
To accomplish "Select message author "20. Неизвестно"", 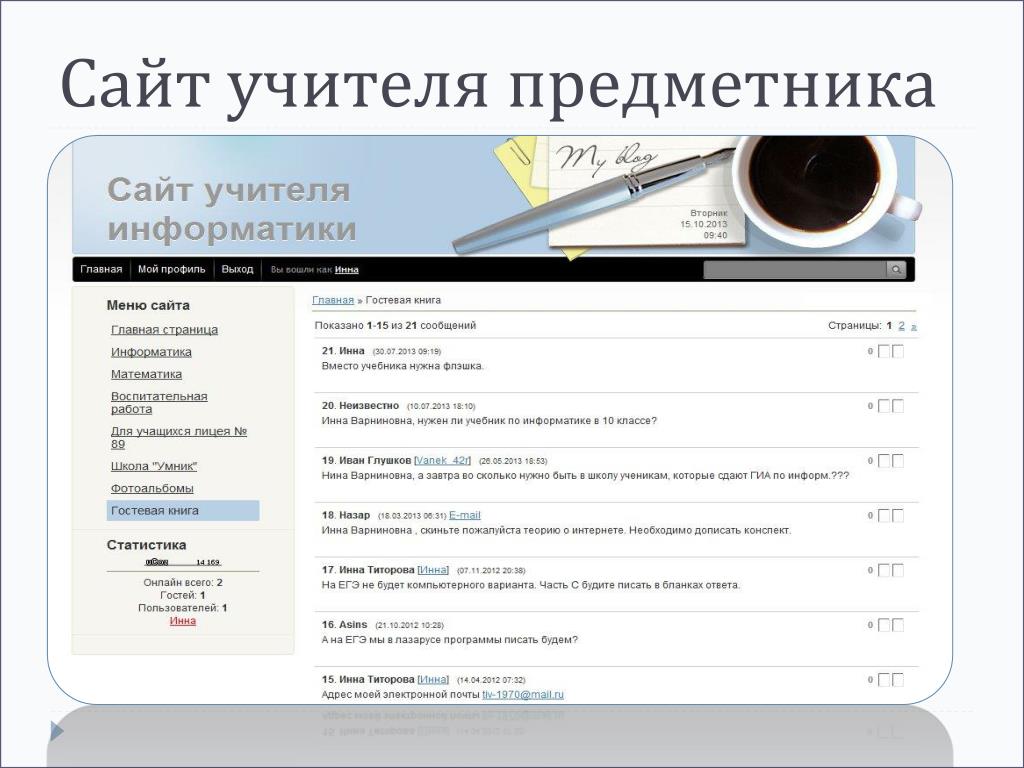I will (x=360, y=406).
